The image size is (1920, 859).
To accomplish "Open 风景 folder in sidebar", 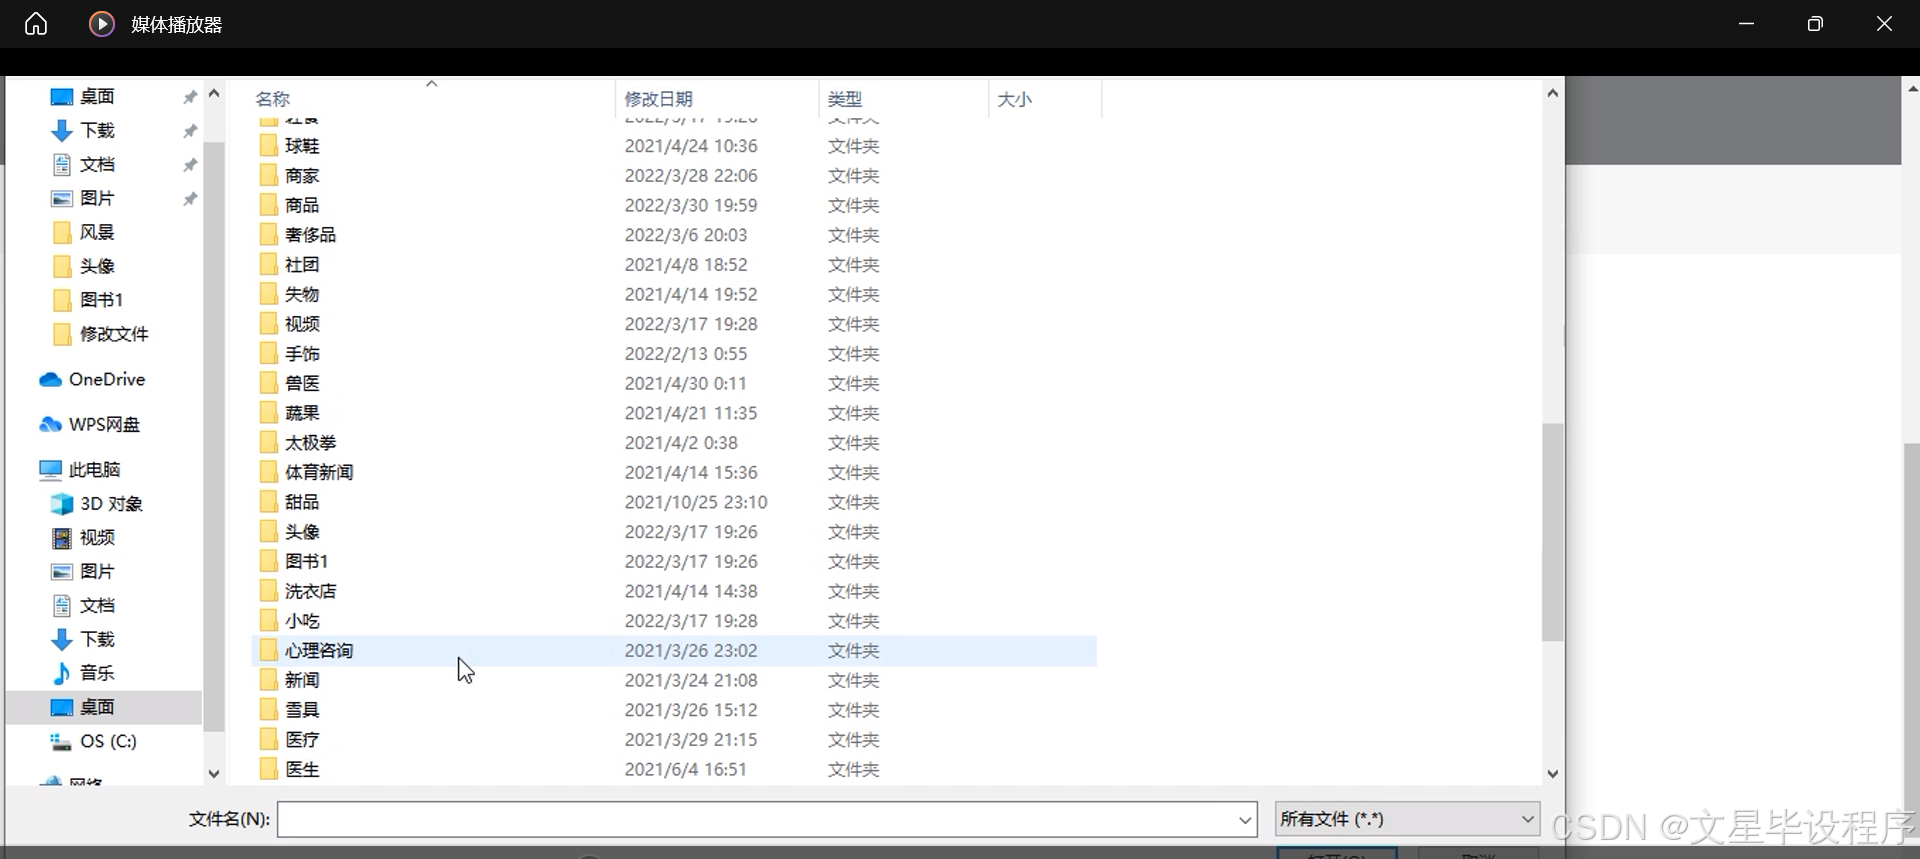I will (97, 232).
